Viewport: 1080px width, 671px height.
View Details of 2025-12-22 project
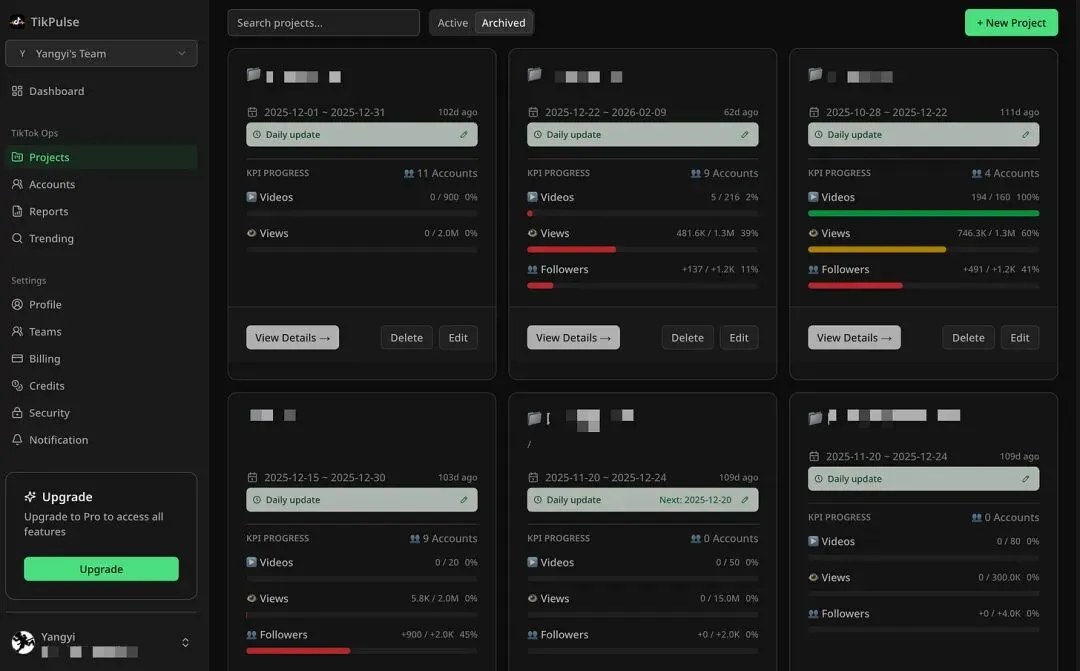574,338
